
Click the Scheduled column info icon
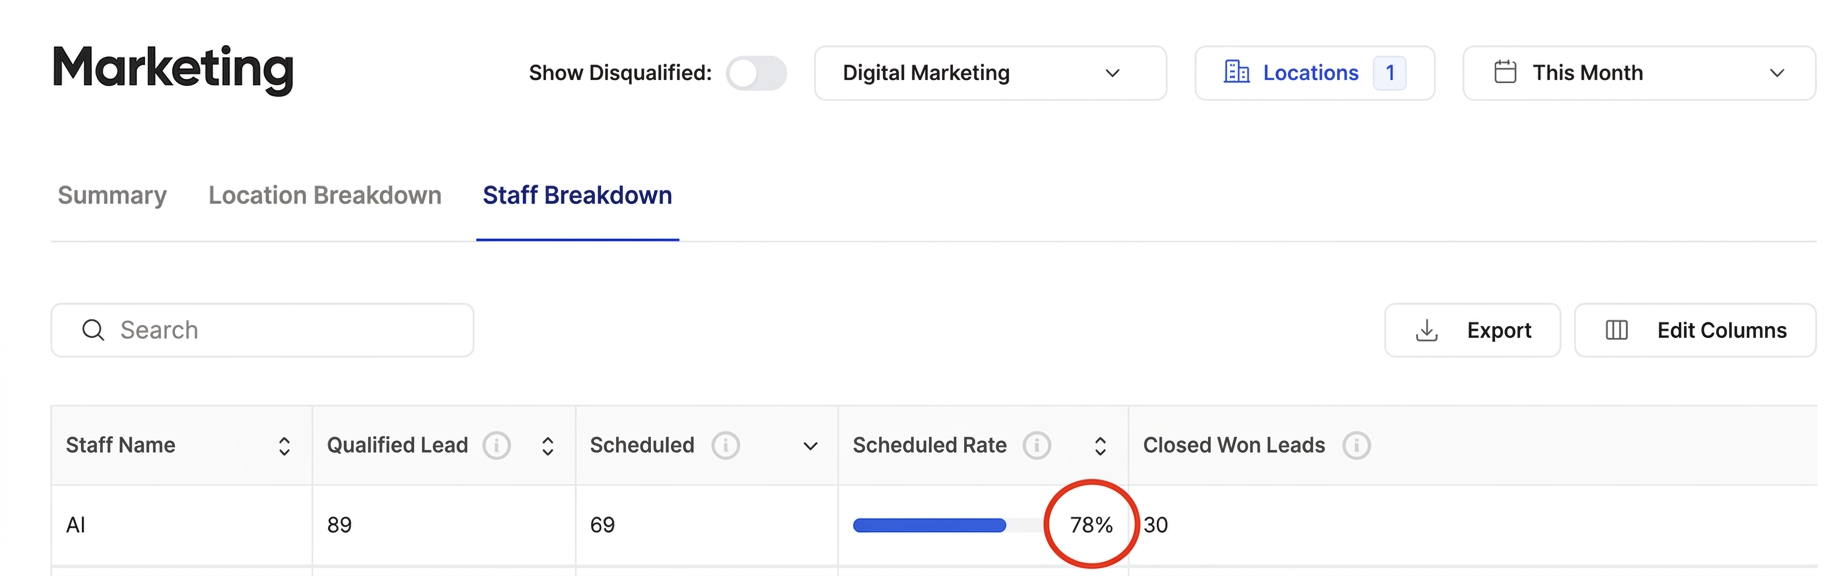click(x=725, y=446)
